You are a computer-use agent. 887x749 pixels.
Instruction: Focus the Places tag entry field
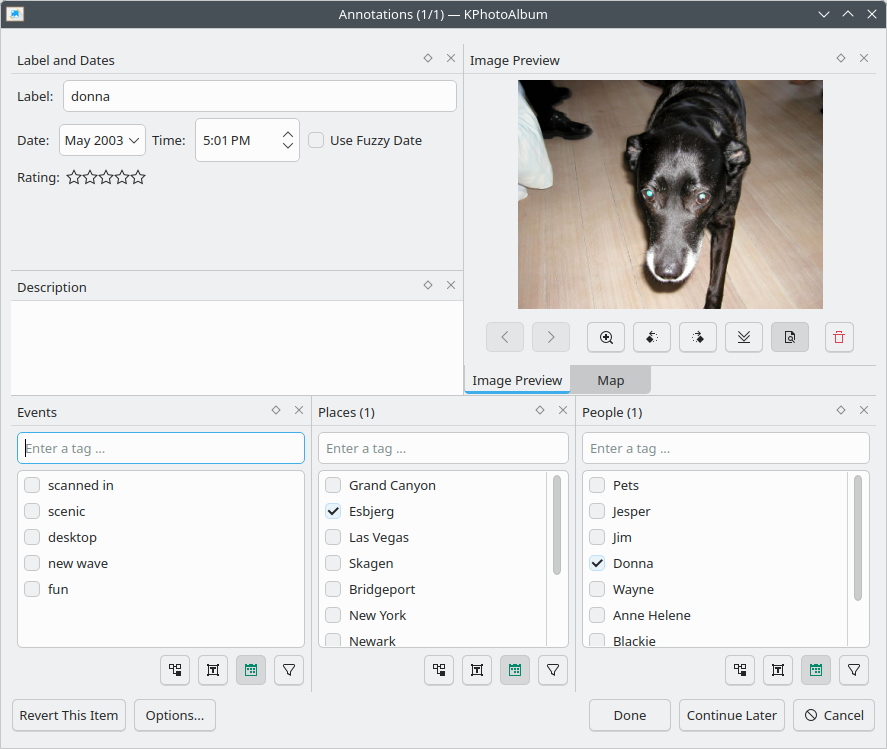coord(443,449)
